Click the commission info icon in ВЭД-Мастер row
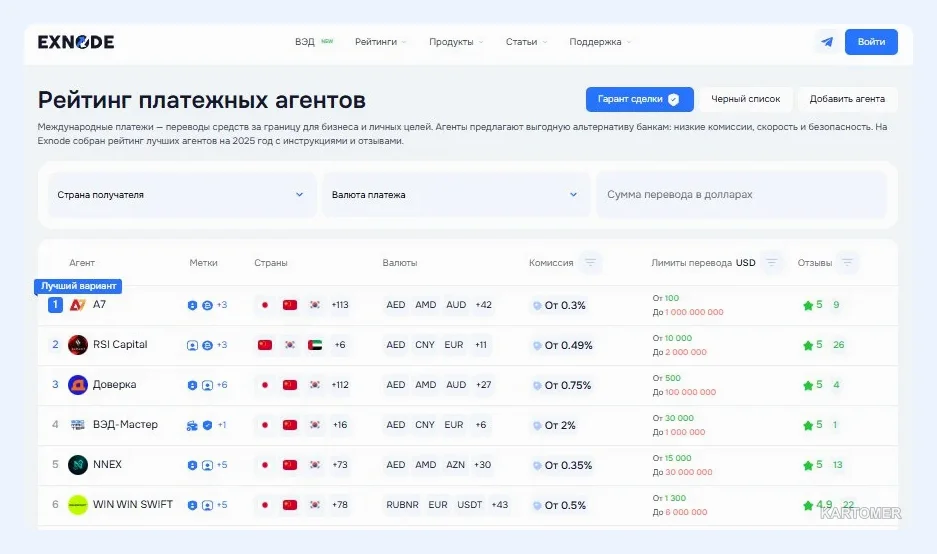 click(x=537, y=426)
